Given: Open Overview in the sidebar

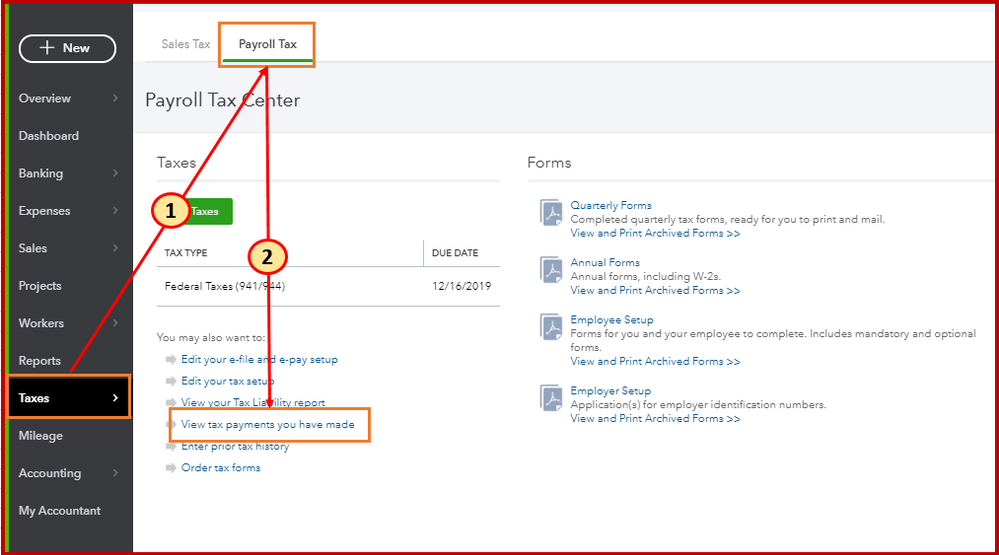Looking at the screenshot, I should (x=45, y=98).
